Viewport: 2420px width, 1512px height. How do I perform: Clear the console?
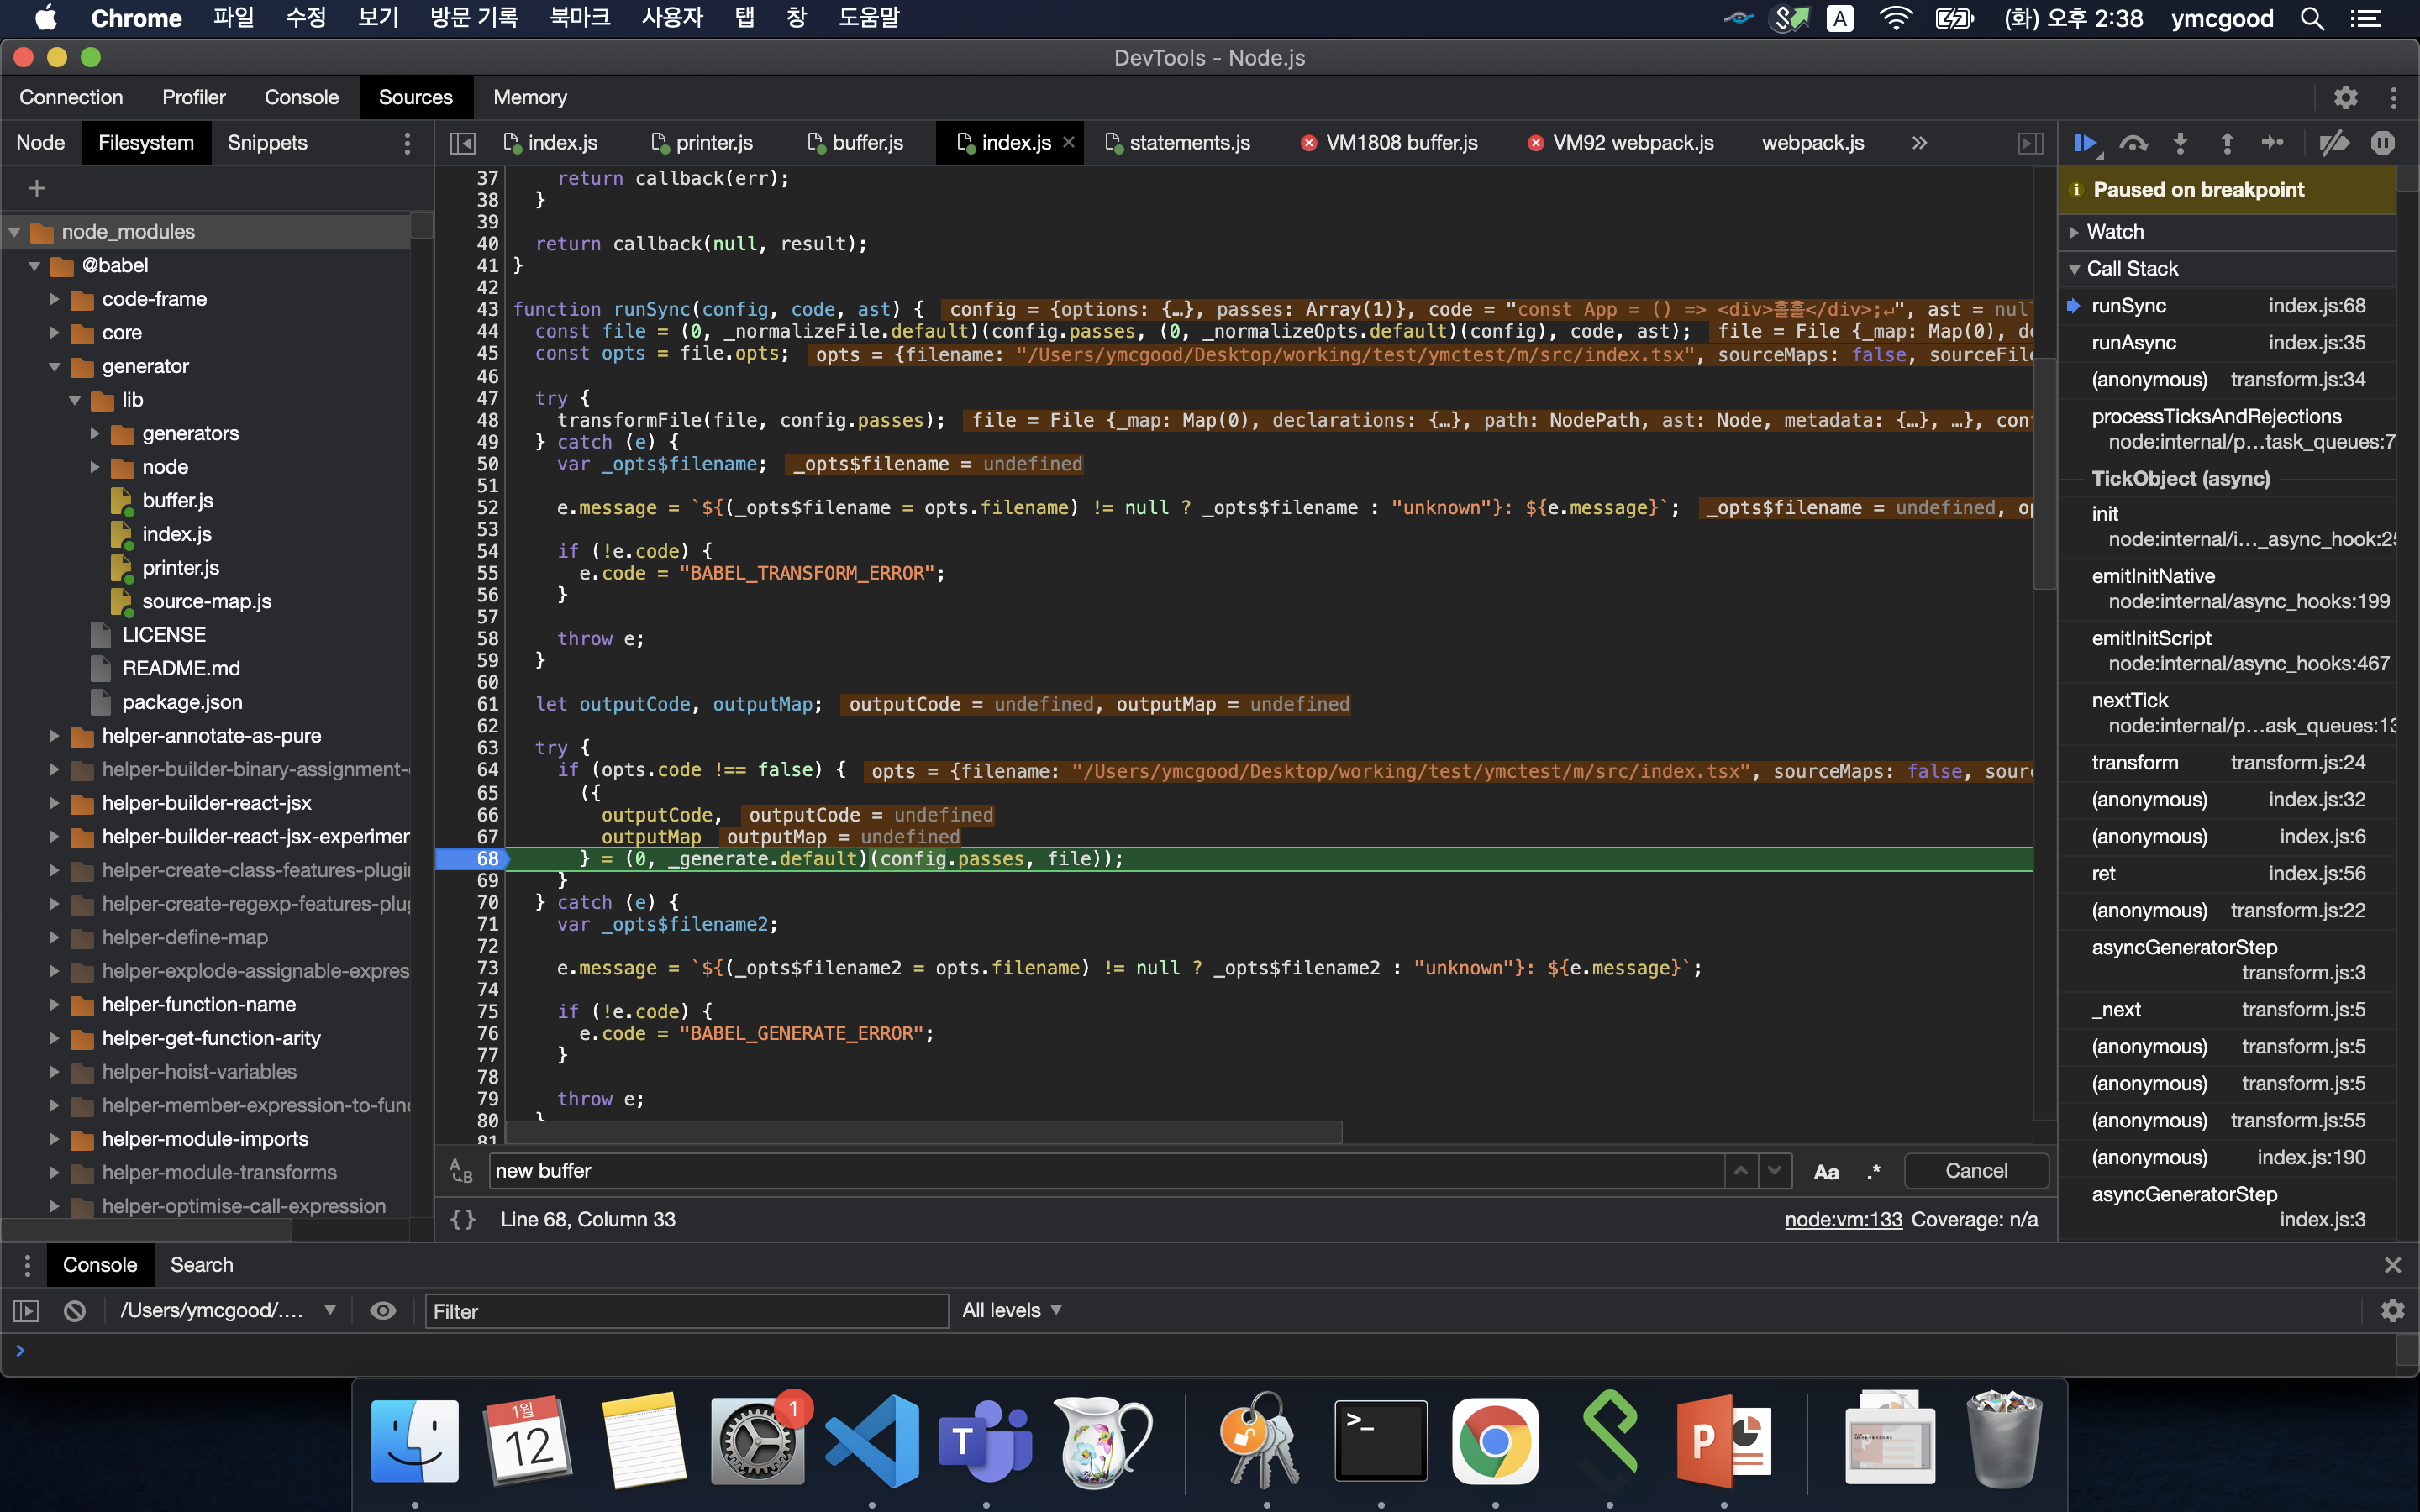click(x=75, y=1311)
